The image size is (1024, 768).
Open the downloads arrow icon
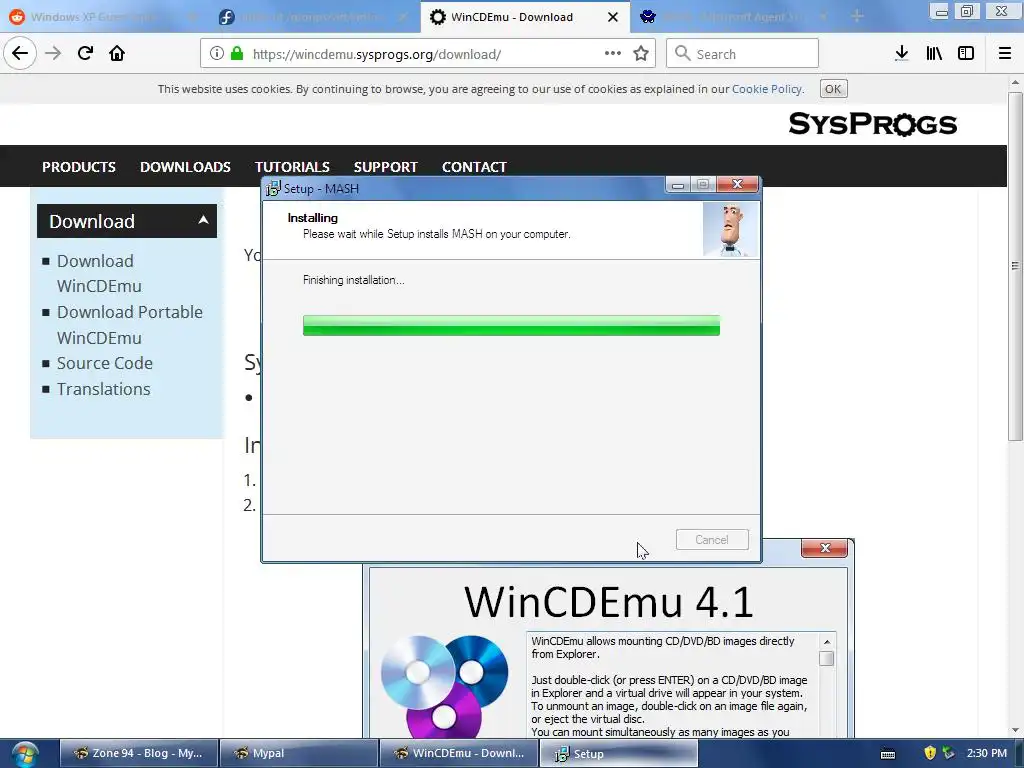(902, 54)
